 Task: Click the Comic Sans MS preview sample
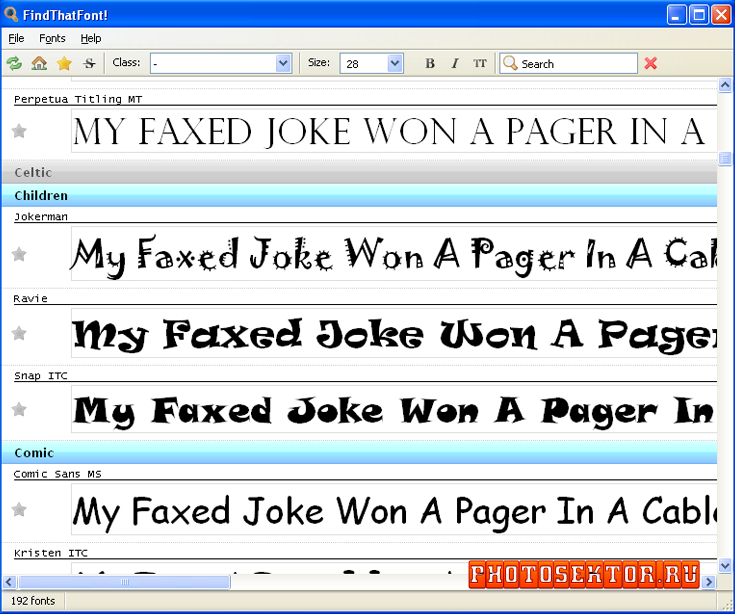(394, 509)
